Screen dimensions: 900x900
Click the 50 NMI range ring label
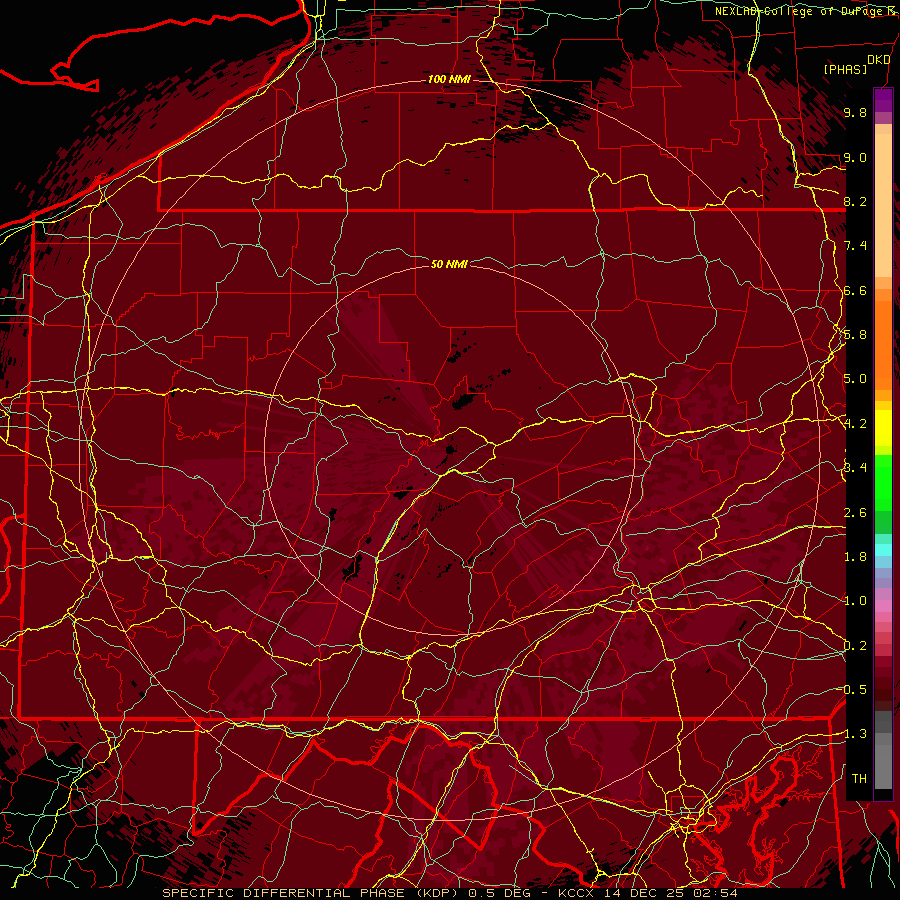tap(449, 264)
